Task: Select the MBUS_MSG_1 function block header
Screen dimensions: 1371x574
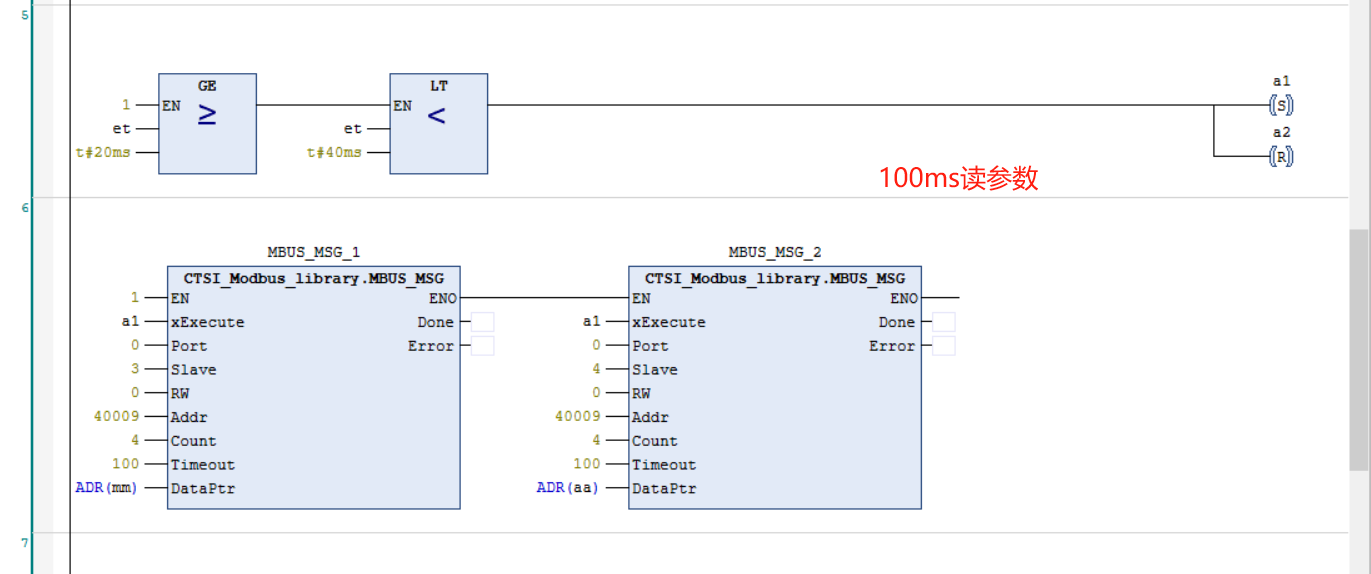Action: point(314,278)
